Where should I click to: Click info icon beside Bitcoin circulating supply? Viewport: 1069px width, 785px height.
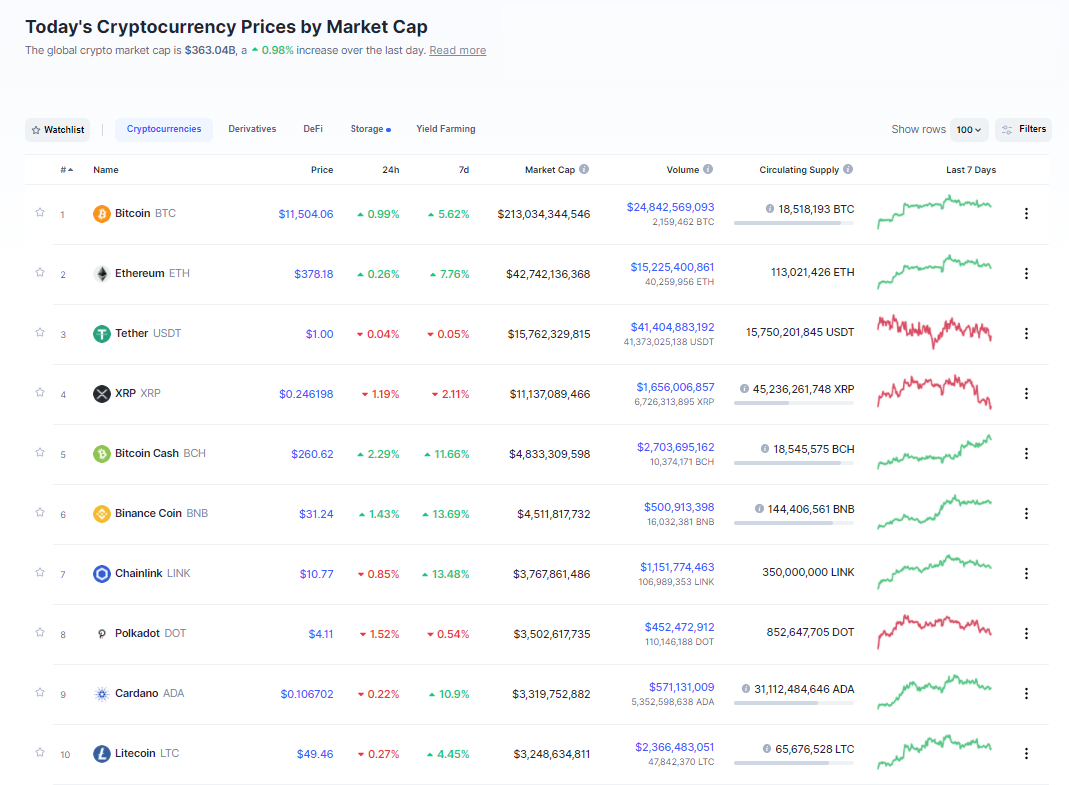[x=770, y=209]
